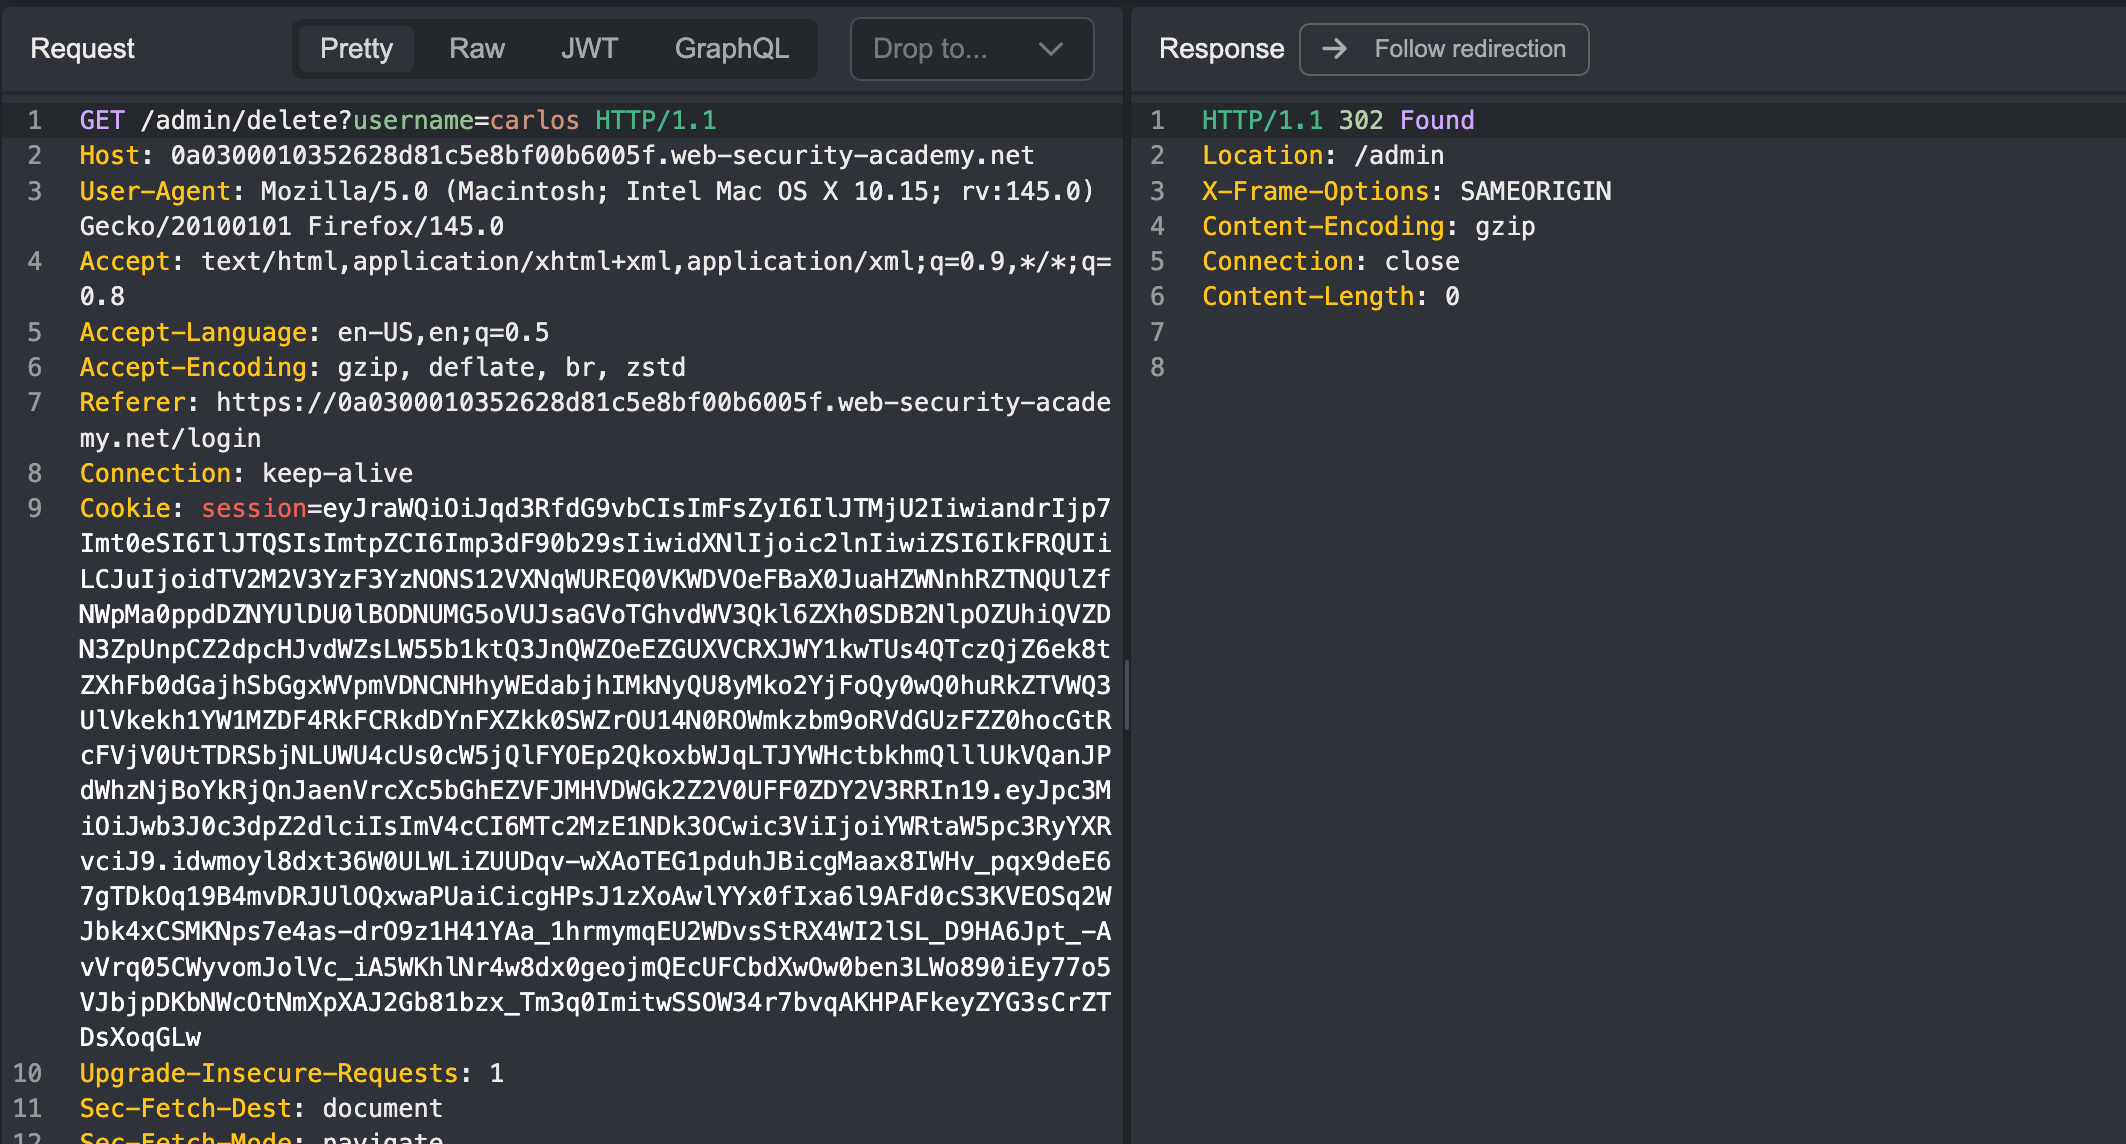The width and height of the screenshot is (2126, 1144).
Task: Click the Location header in the response
Action: pos(1262,156)
